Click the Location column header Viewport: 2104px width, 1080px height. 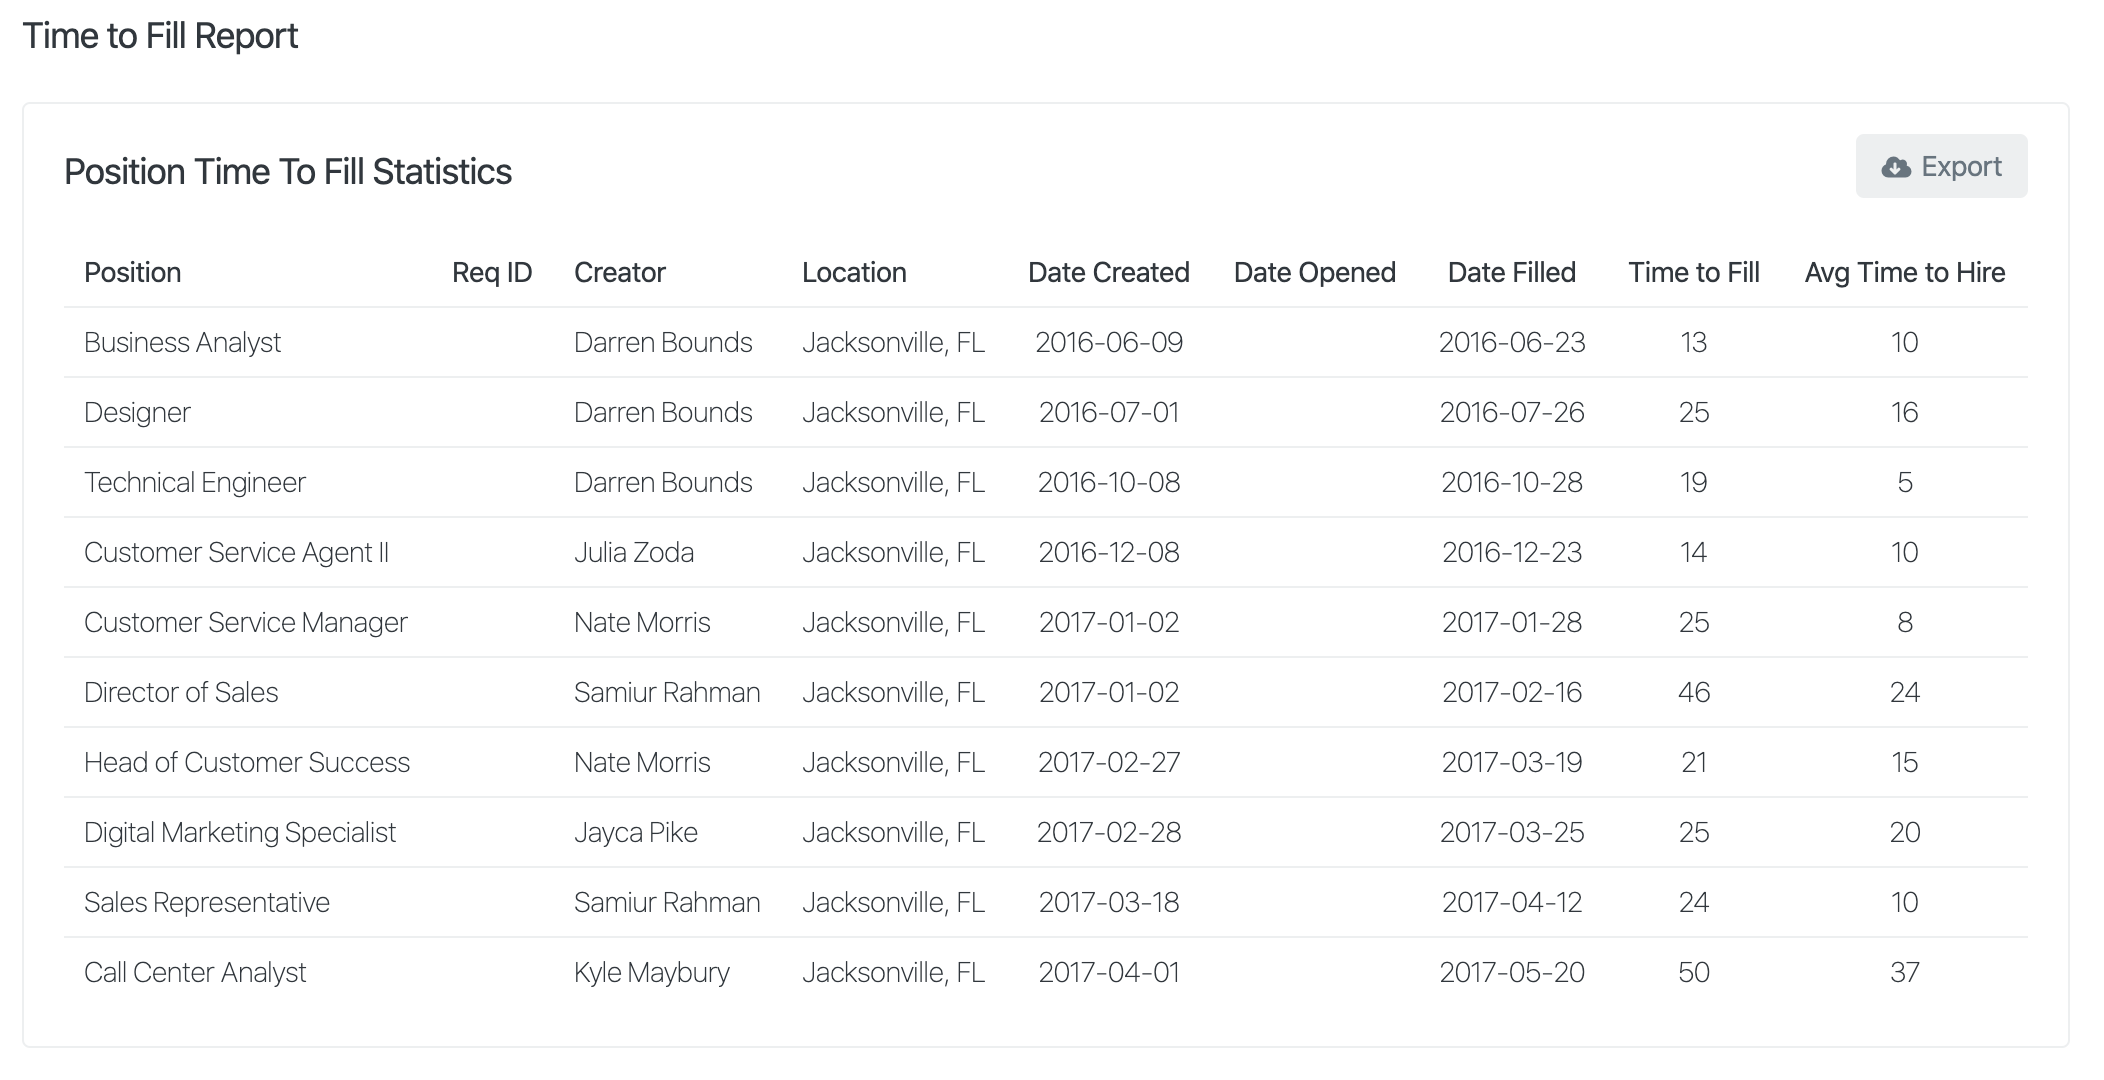click(x=853, y=272)
